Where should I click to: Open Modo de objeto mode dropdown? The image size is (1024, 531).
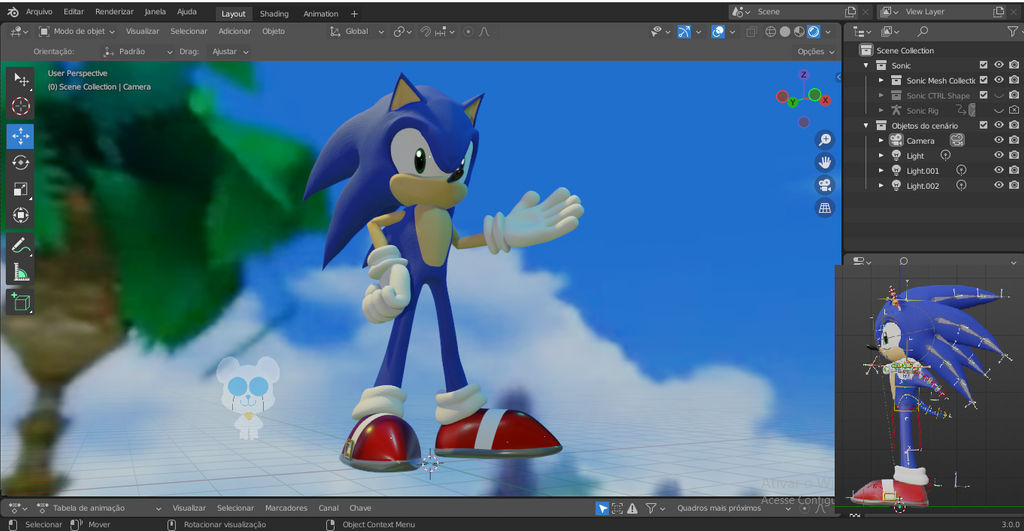click(77, 31)
